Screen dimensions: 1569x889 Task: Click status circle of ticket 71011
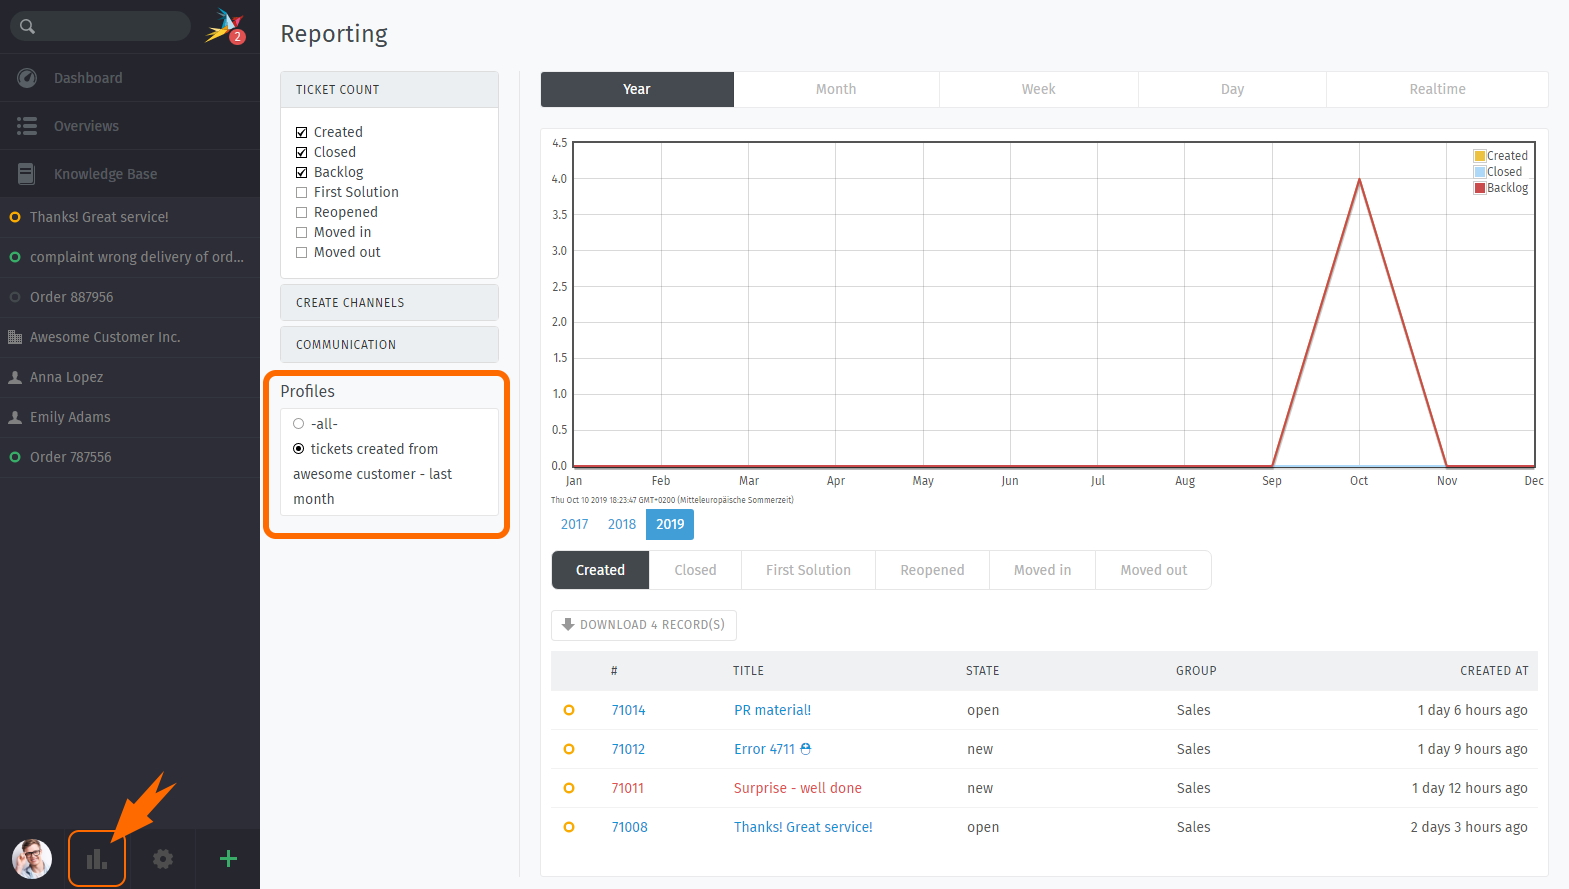pyautogui.click(x=569, y=788)
